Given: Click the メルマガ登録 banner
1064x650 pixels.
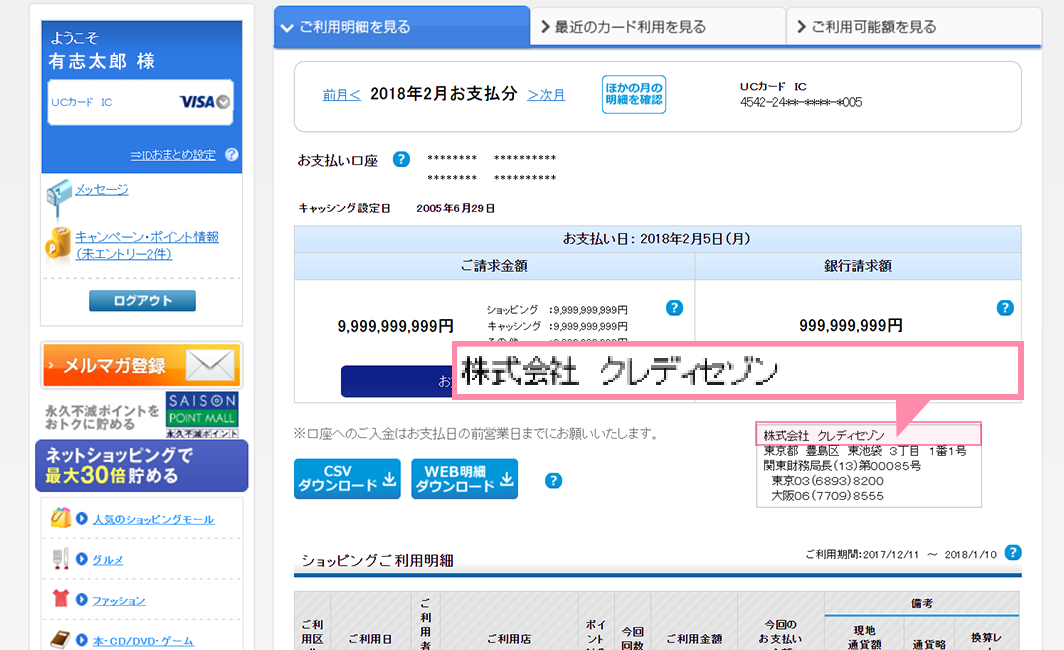Looking at the screenshot, I should [x=141, y=365].
